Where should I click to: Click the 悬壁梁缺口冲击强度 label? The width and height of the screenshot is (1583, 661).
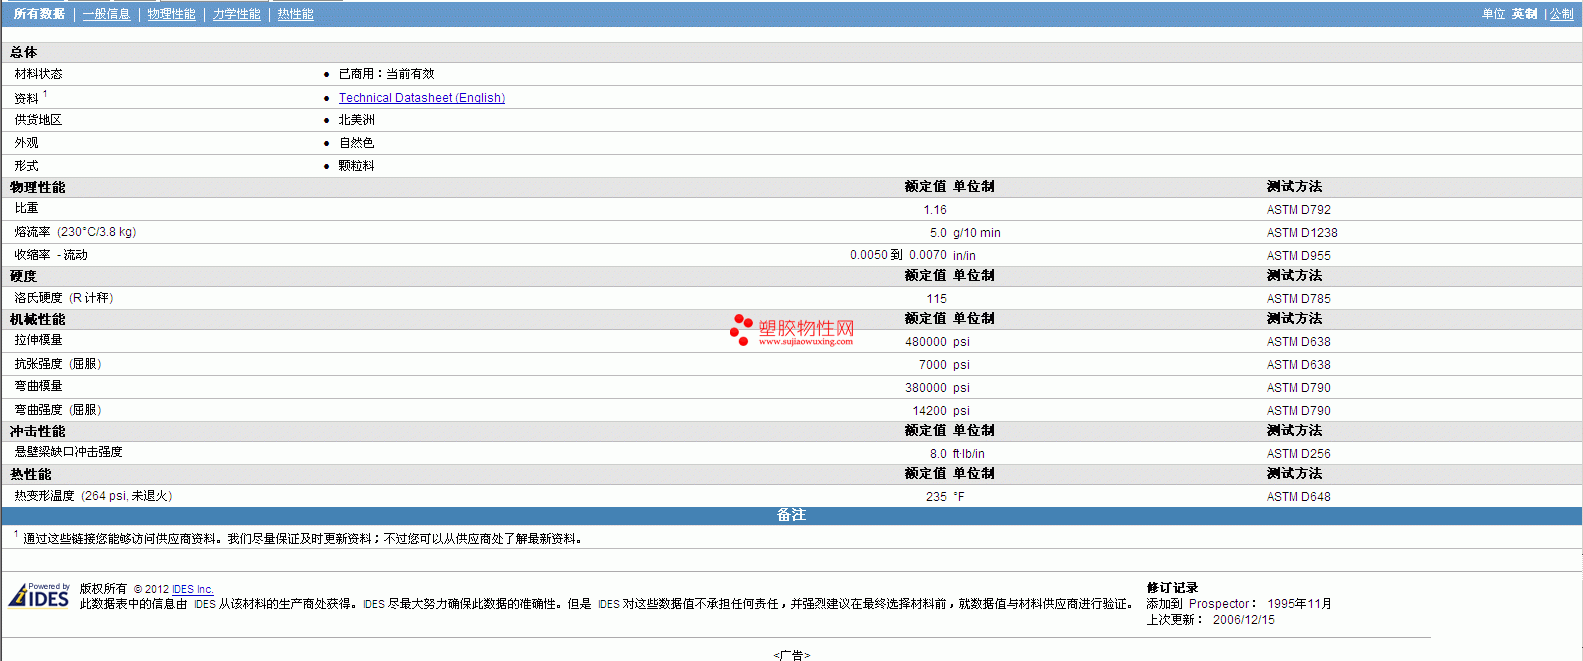[x=68, y=452]
